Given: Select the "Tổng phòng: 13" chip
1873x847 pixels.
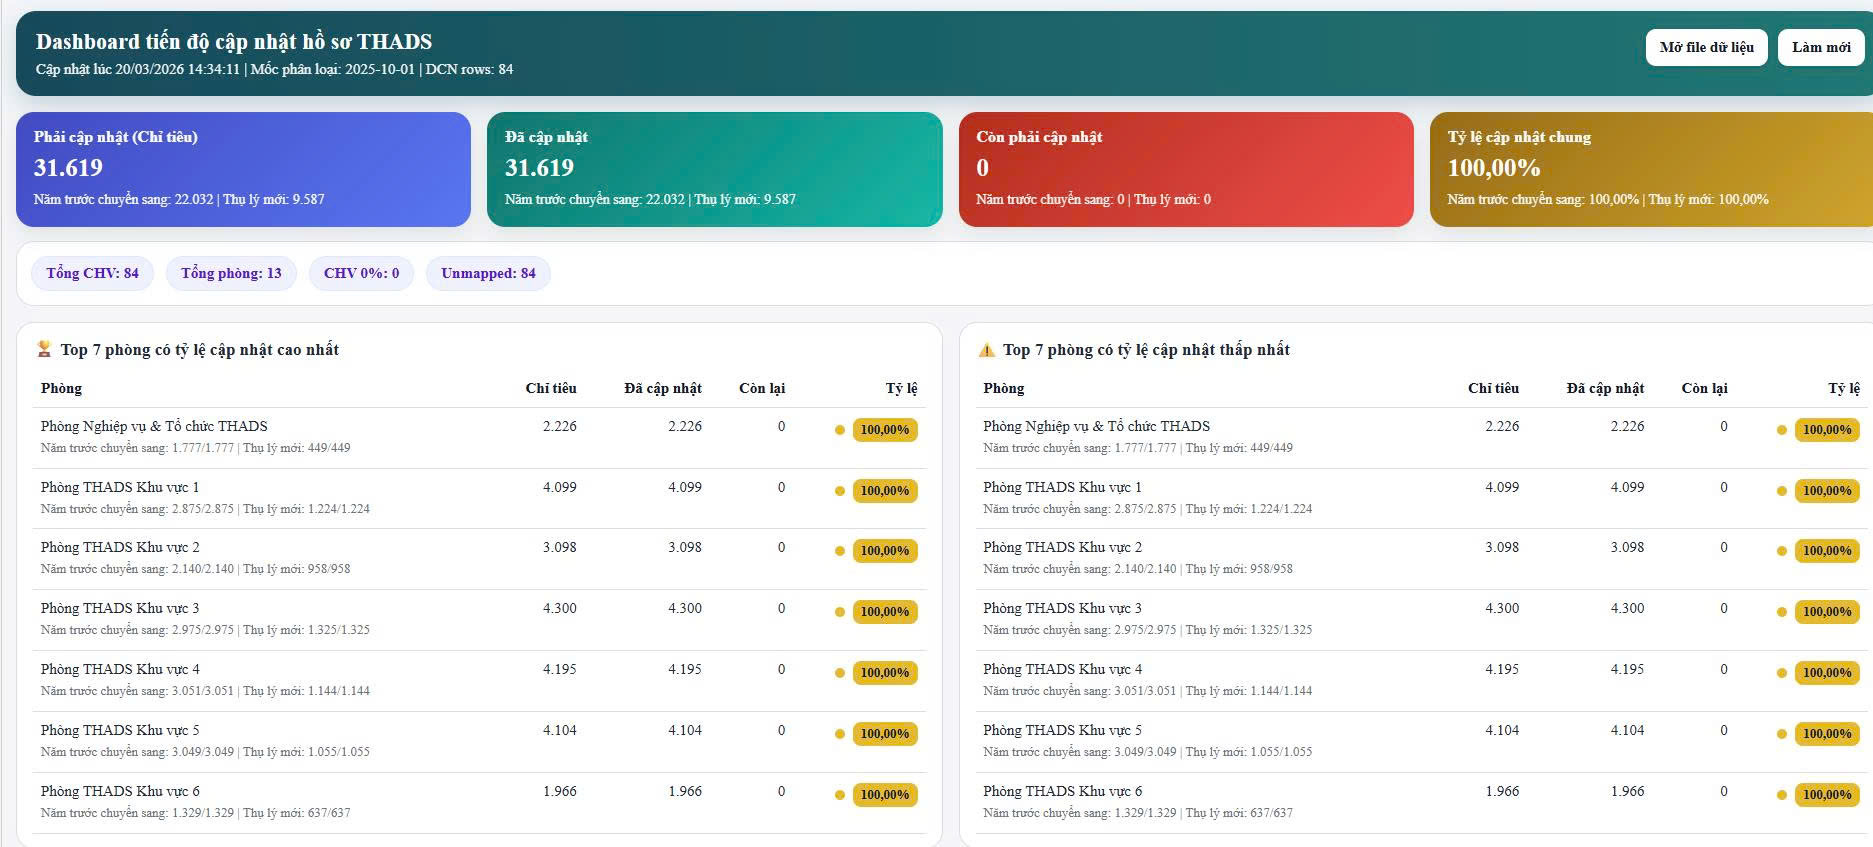Looking at the screenshot, I should coord(231,273).
